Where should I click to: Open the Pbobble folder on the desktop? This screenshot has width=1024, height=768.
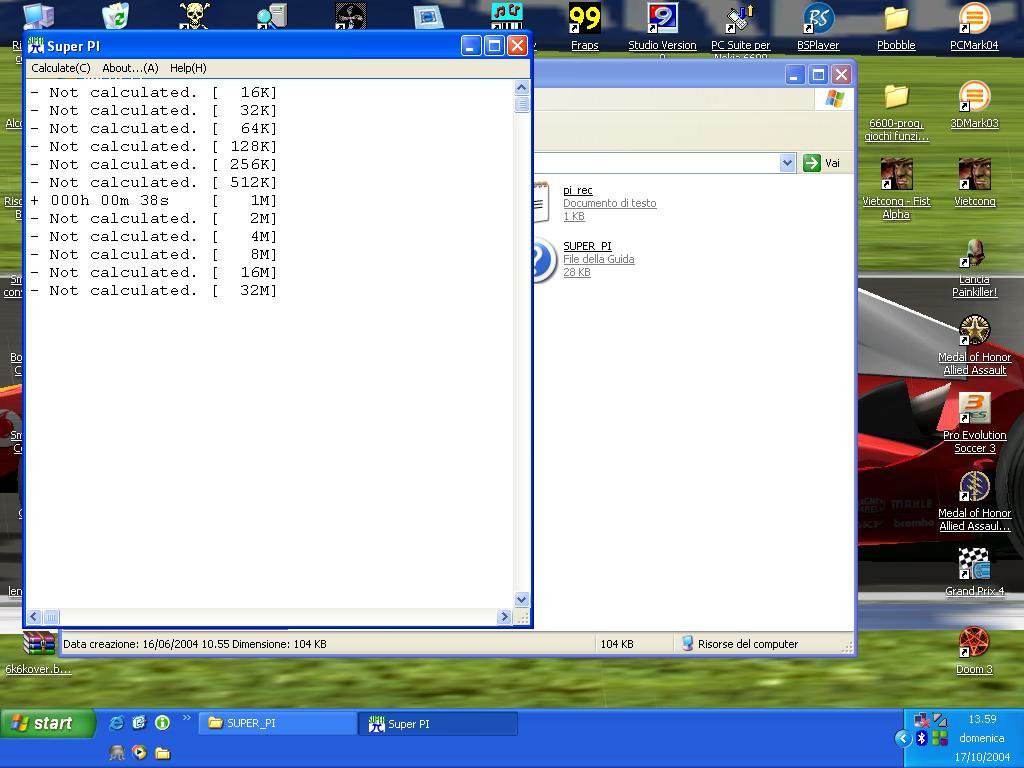tap(896, 27)
